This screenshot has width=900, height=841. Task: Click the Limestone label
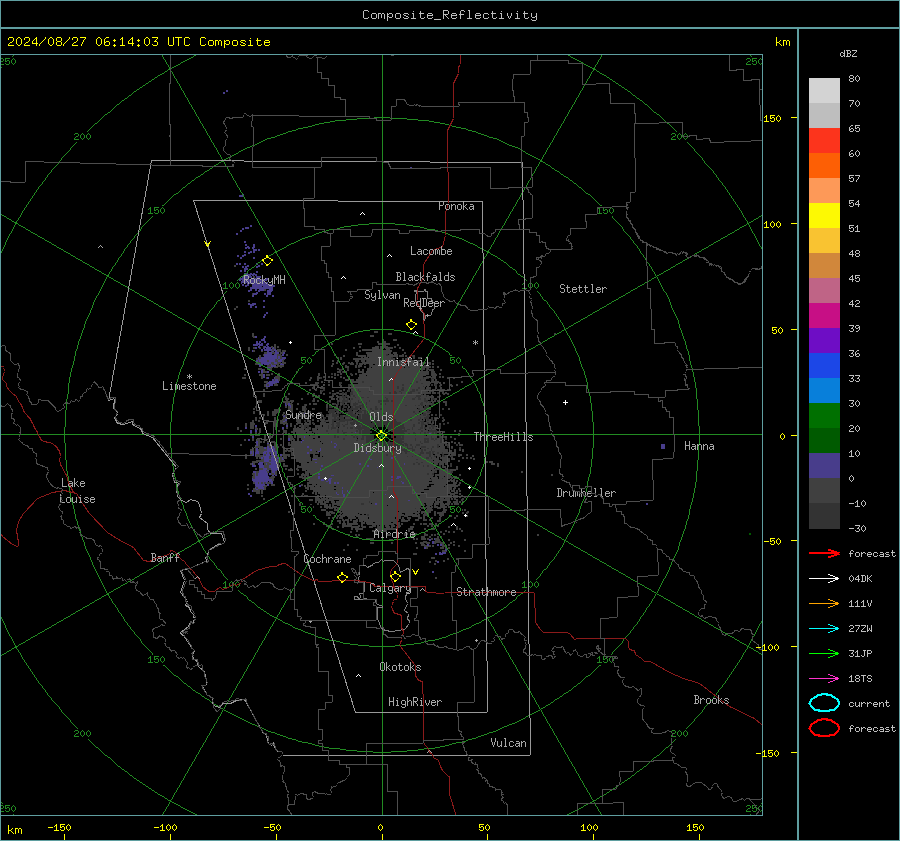(189, 386)
